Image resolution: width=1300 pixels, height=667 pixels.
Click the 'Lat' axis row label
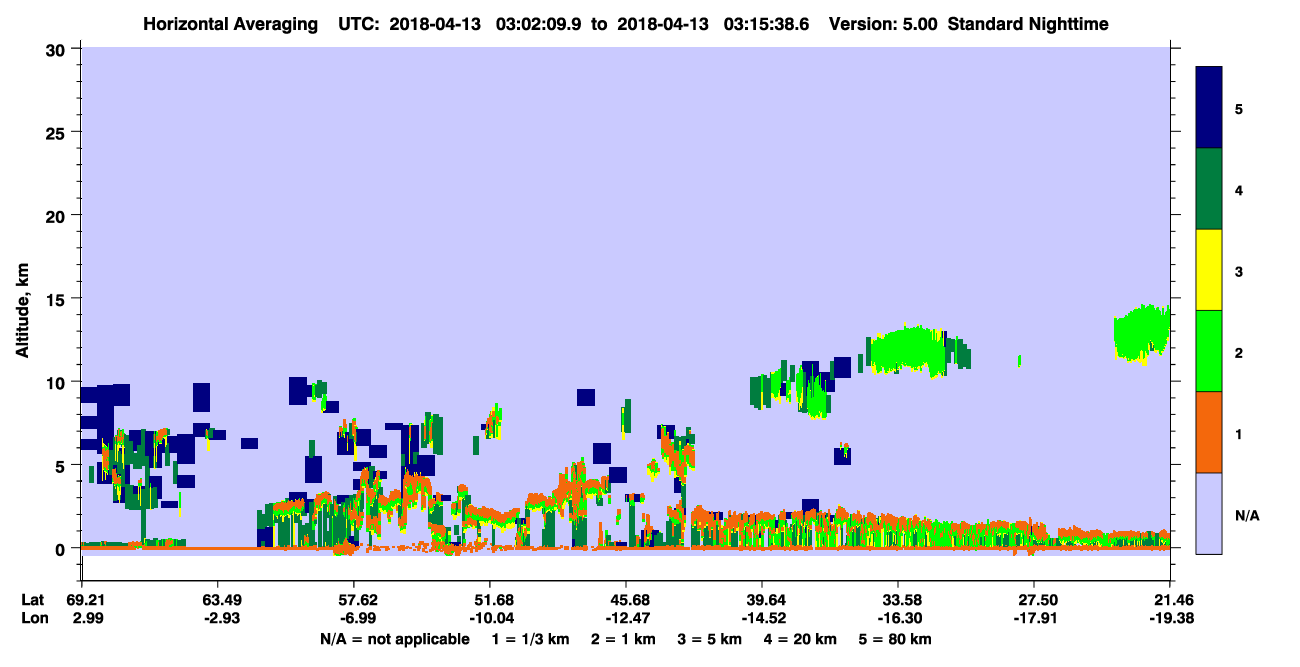point(33,600)
